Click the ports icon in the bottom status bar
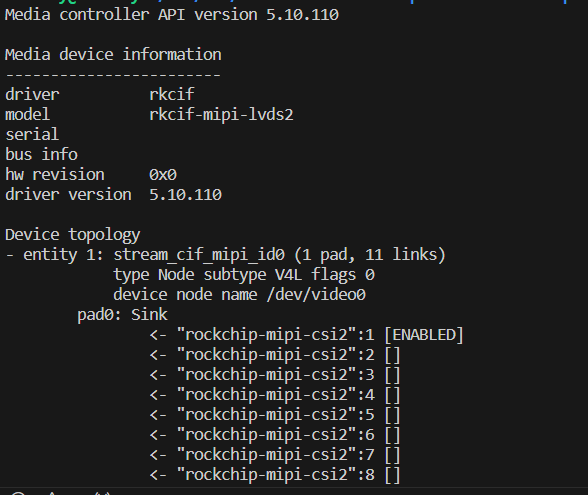Viewport: 588px width, 495px height. pyautogui.click(x=102, y=493)
